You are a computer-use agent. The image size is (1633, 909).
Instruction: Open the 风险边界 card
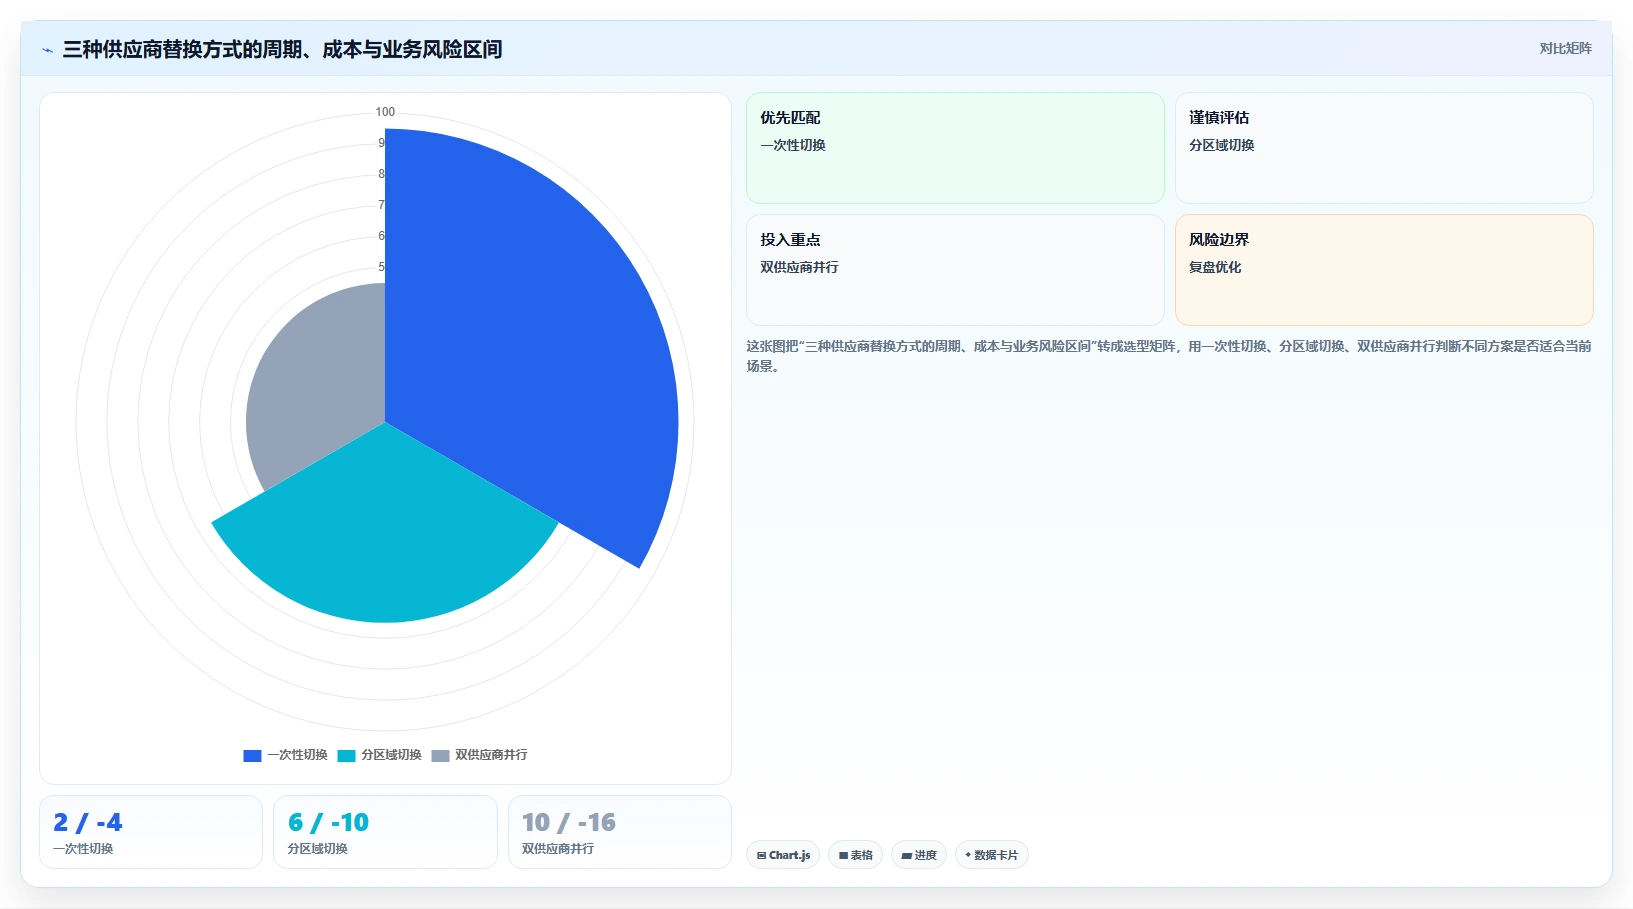click(x=1384, y=270)
